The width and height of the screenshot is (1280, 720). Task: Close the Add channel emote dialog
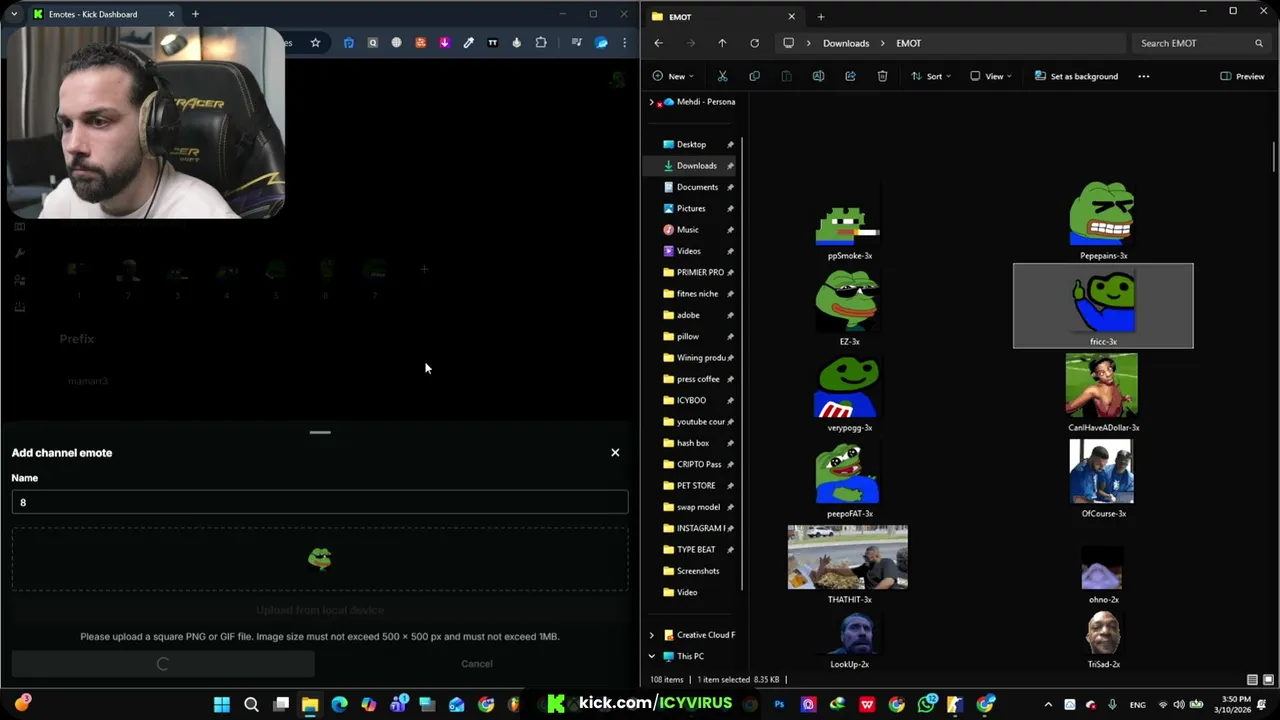[615, 453]
